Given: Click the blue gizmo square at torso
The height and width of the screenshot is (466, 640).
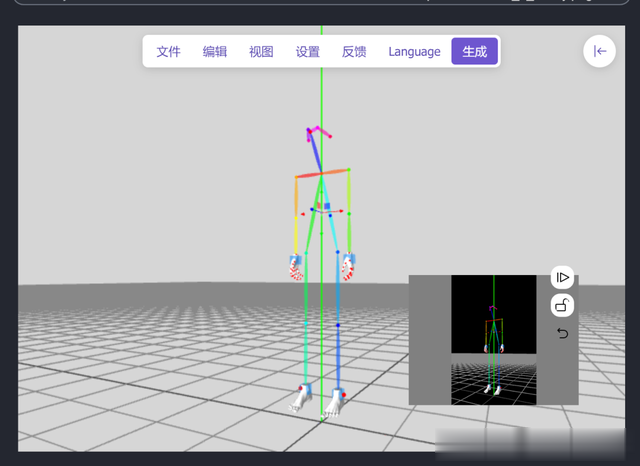Looking at the screenshot, I should point(327,206).
